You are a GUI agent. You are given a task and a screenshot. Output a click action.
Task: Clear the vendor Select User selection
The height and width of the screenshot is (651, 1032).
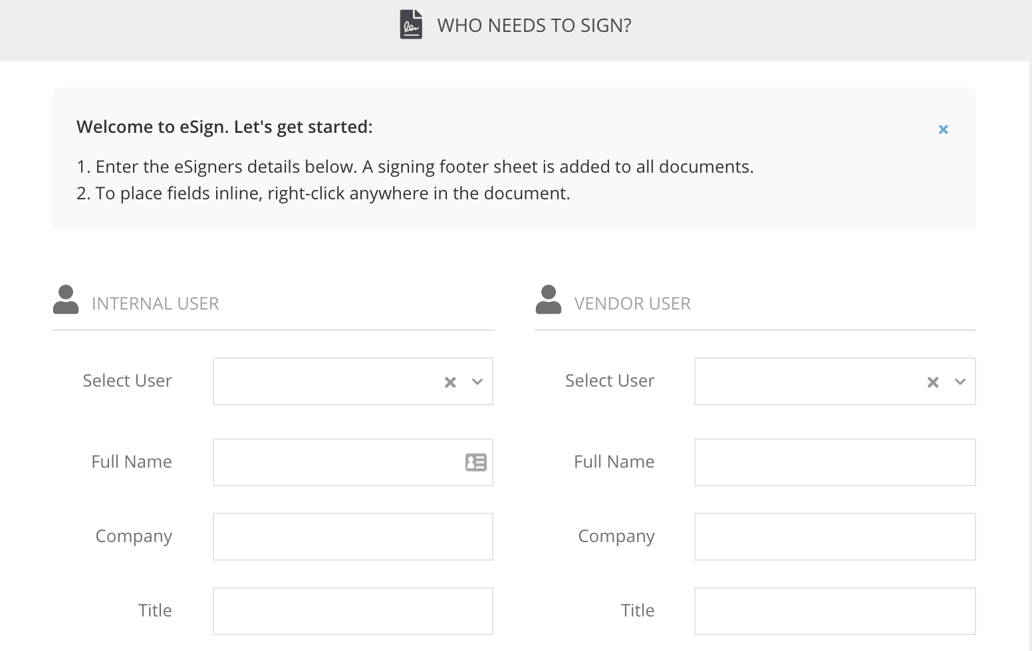point(932,381)
